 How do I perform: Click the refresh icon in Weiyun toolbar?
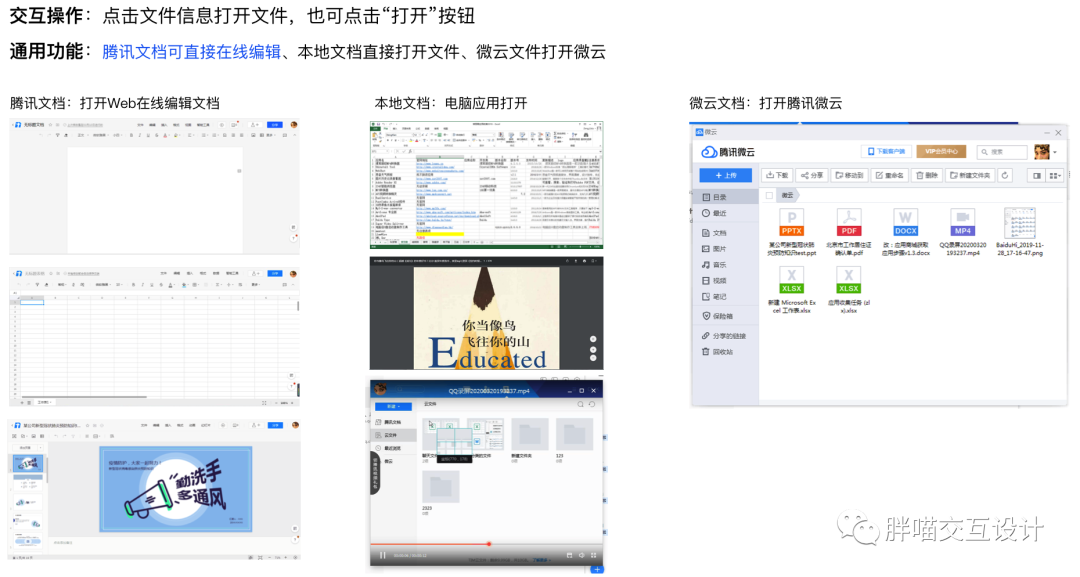click(1005, 176)
